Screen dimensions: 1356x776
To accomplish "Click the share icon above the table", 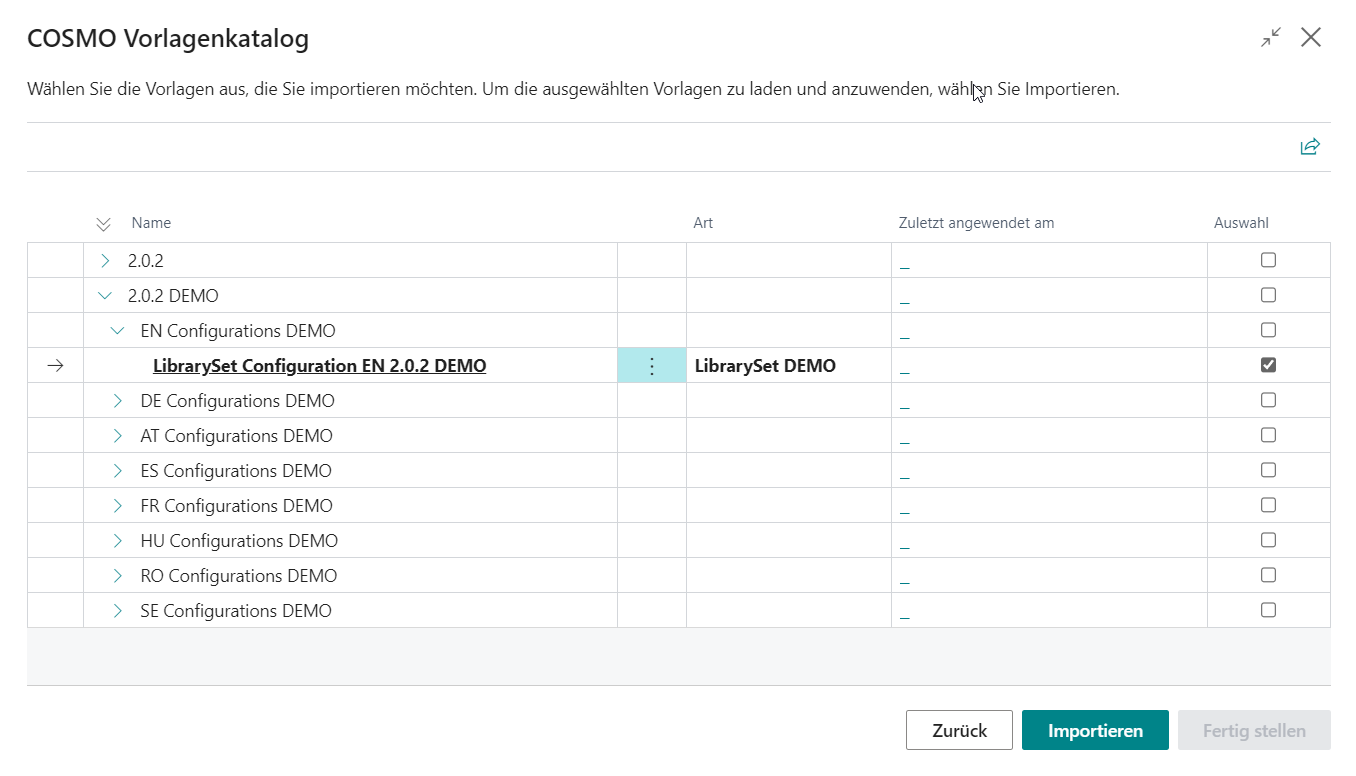I will coord(1310,147).
